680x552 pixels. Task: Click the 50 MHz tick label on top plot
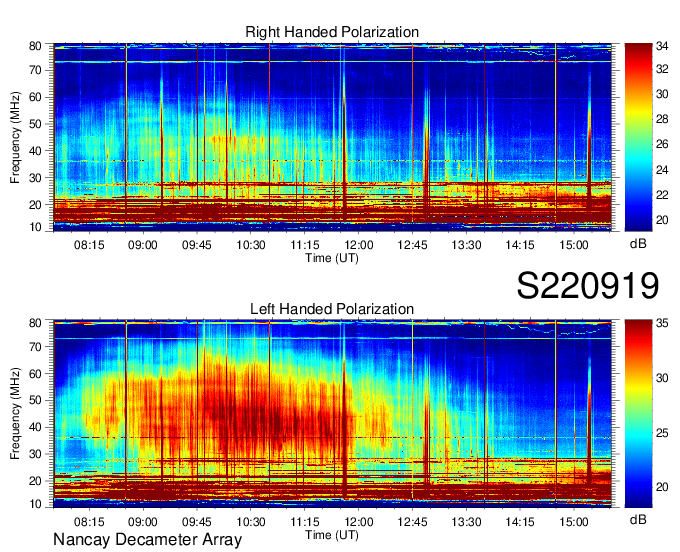35,124
